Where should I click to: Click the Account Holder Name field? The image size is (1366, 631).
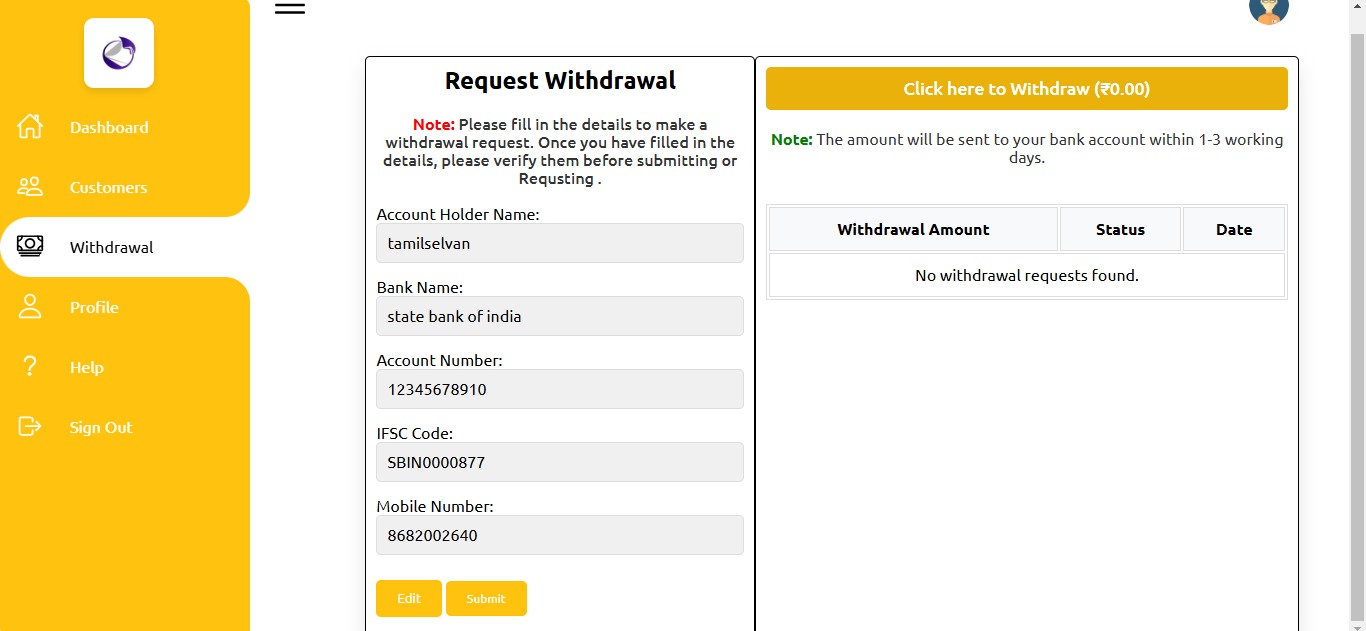559,243
